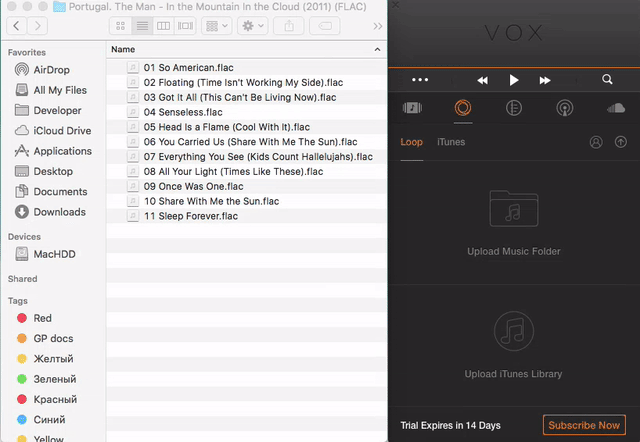
Task: Select 04 Senseless.flac
Action: point(247,112)
